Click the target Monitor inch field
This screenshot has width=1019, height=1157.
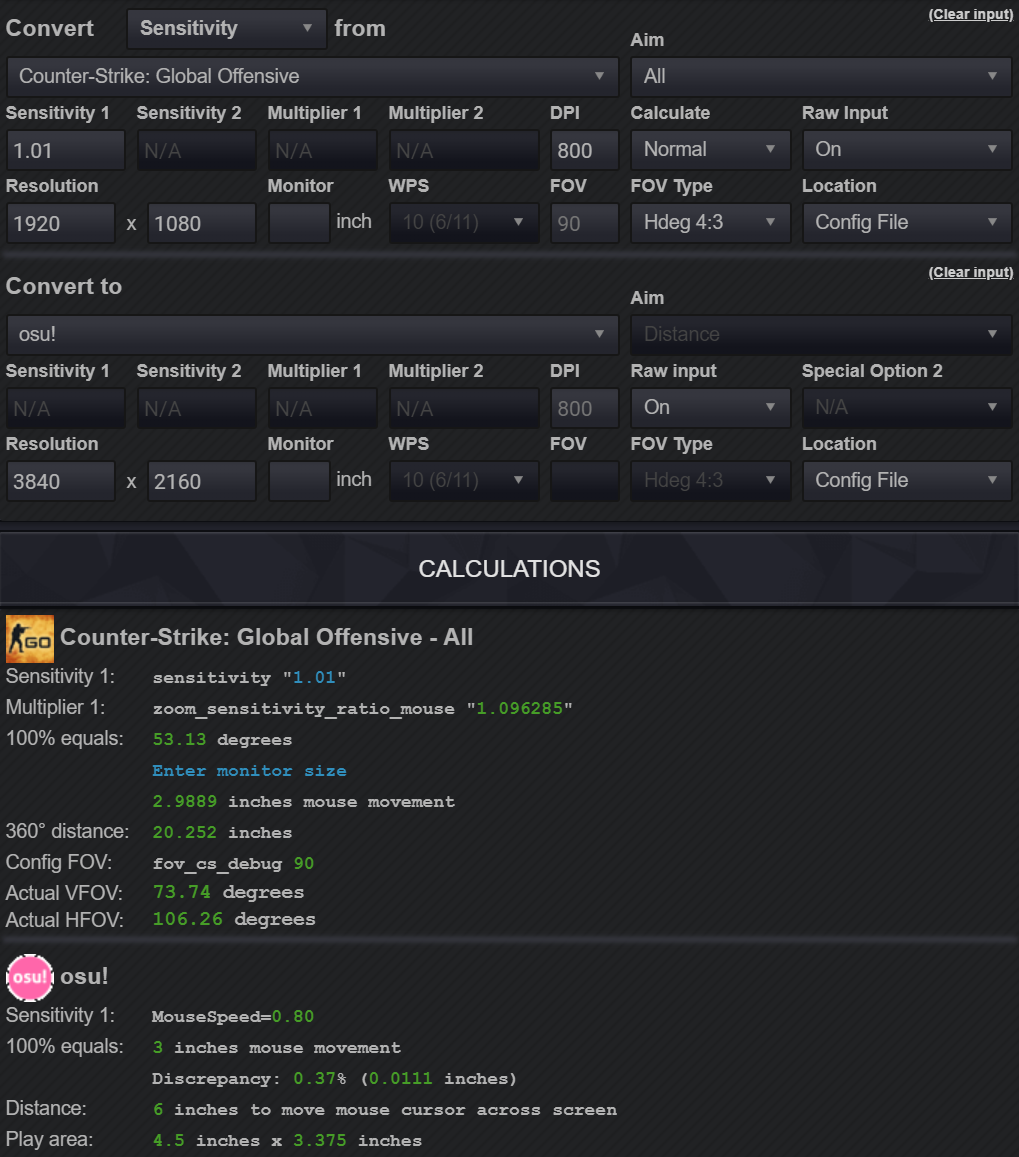(x=299, y=482)
